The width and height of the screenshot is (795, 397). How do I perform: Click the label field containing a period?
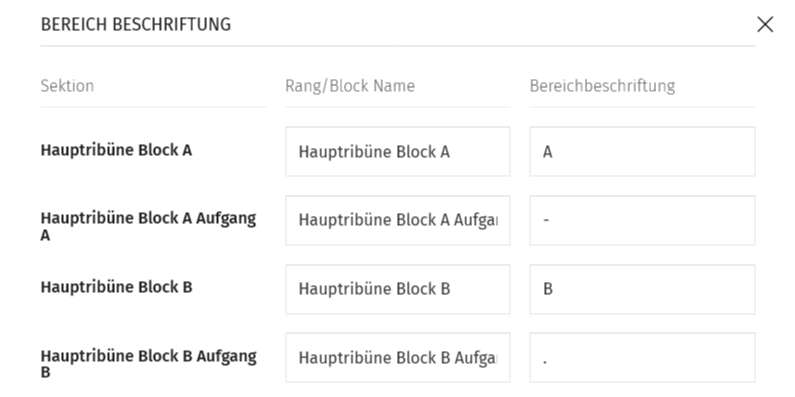642,357
